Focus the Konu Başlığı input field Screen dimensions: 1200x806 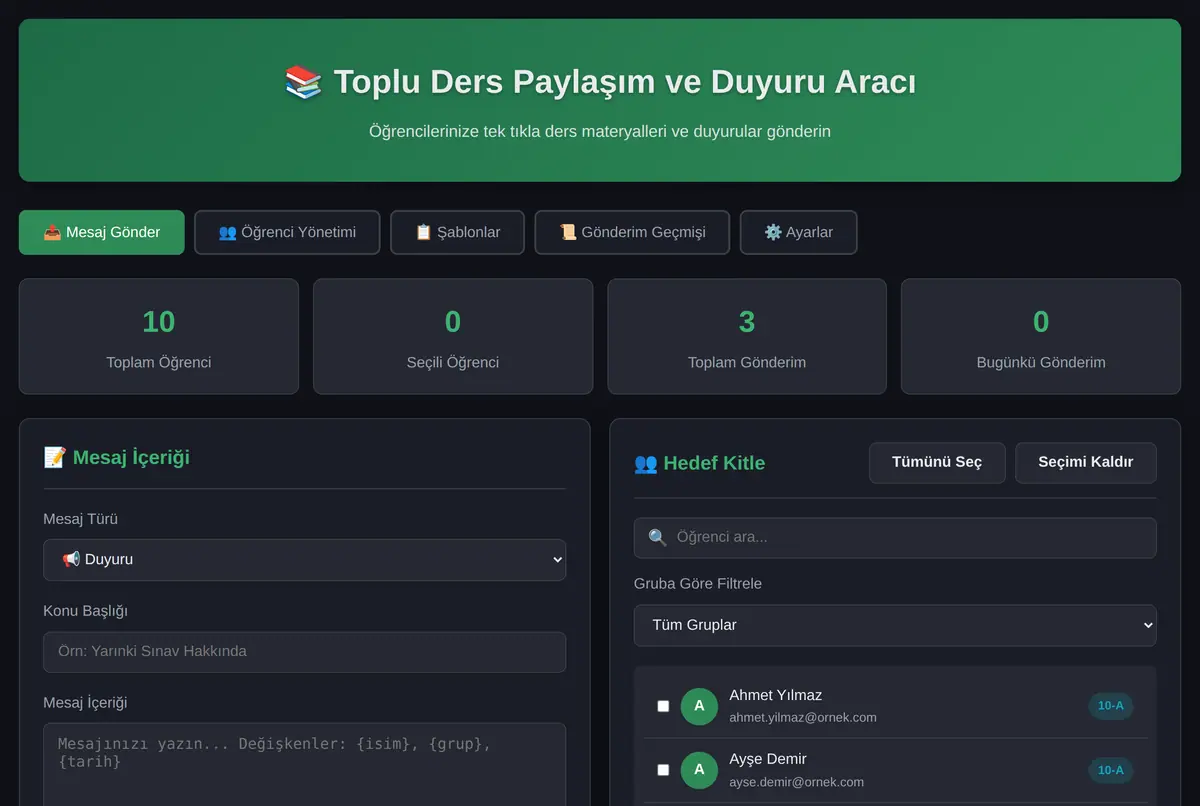[x=304, y=652]
